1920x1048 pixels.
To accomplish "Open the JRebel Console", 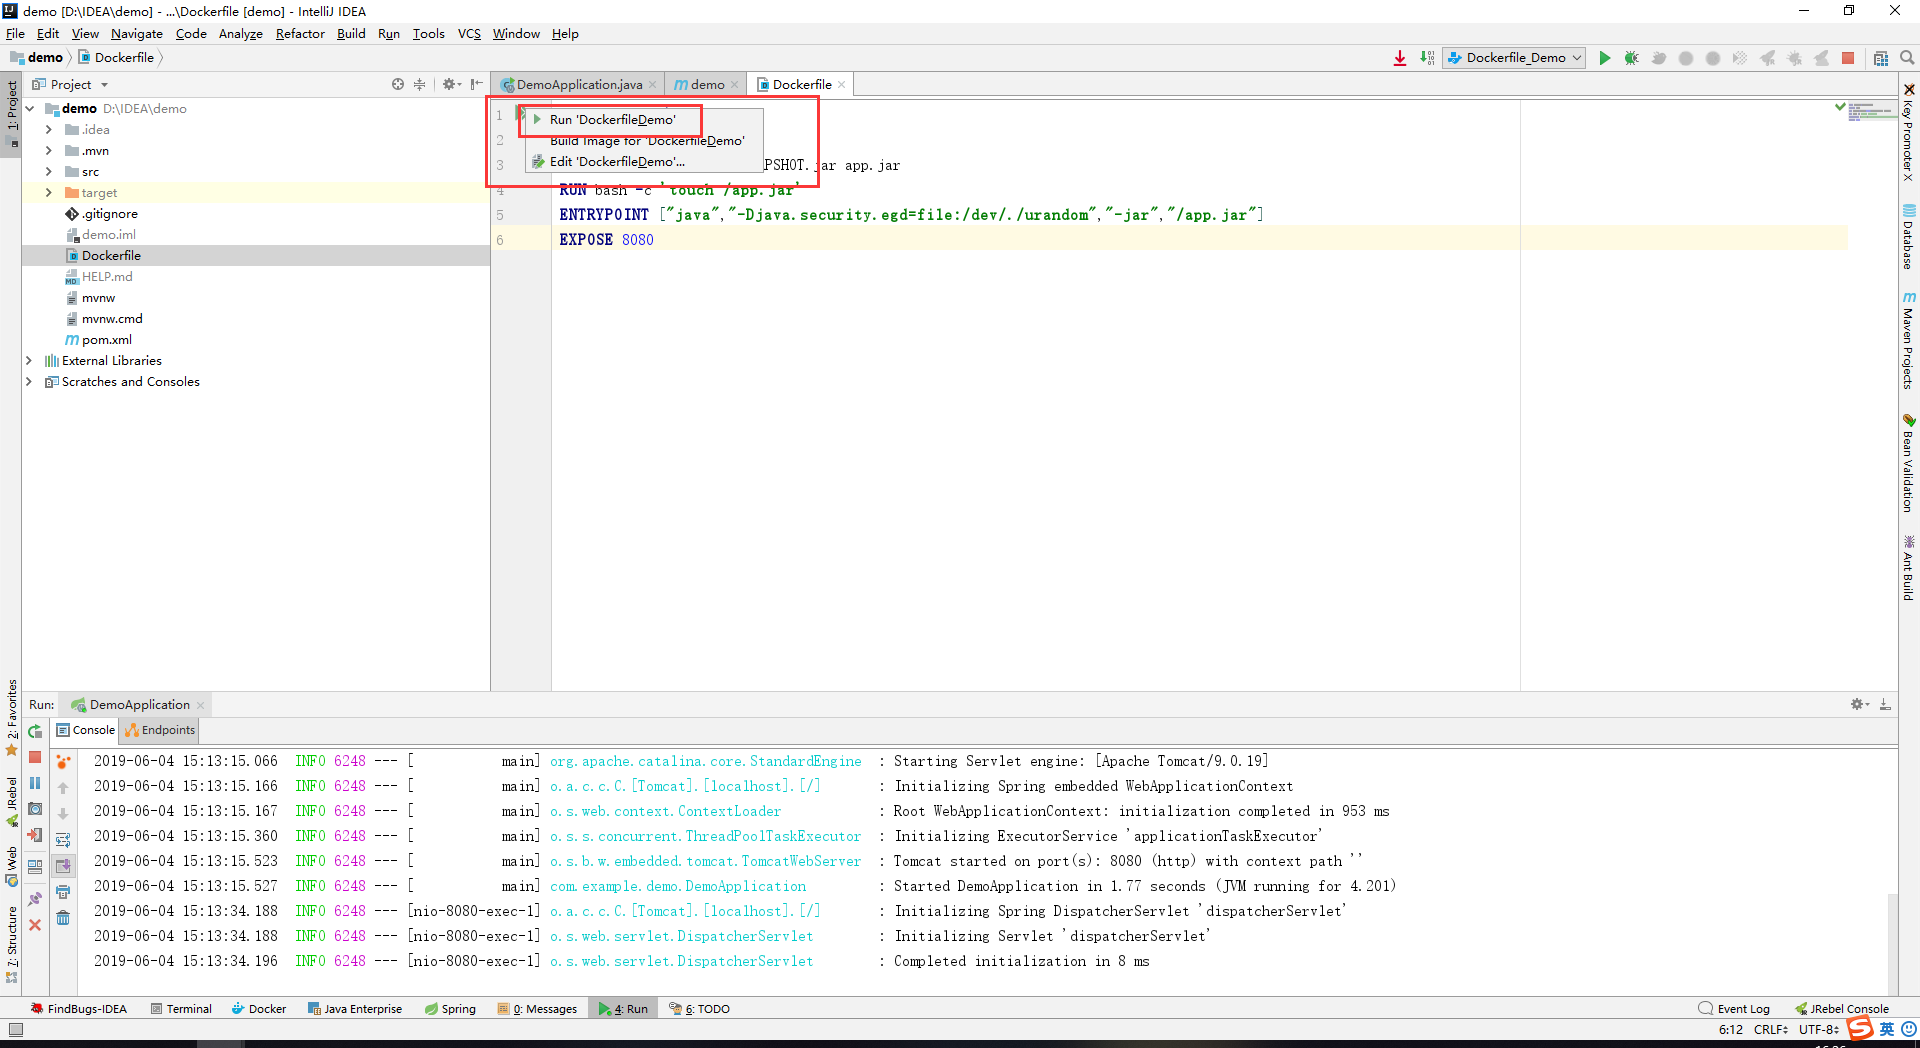I will tap(1842, 1009).
